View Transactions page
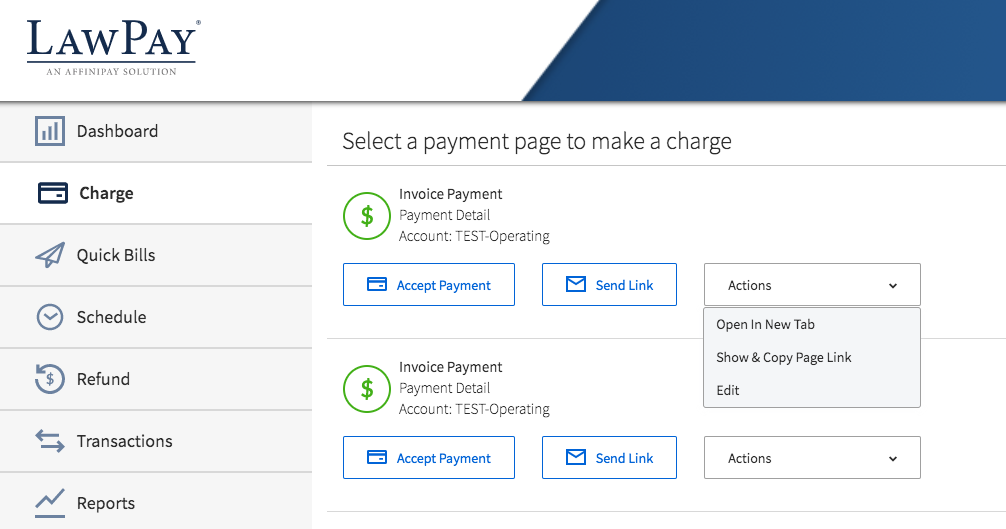 (156, 441)
